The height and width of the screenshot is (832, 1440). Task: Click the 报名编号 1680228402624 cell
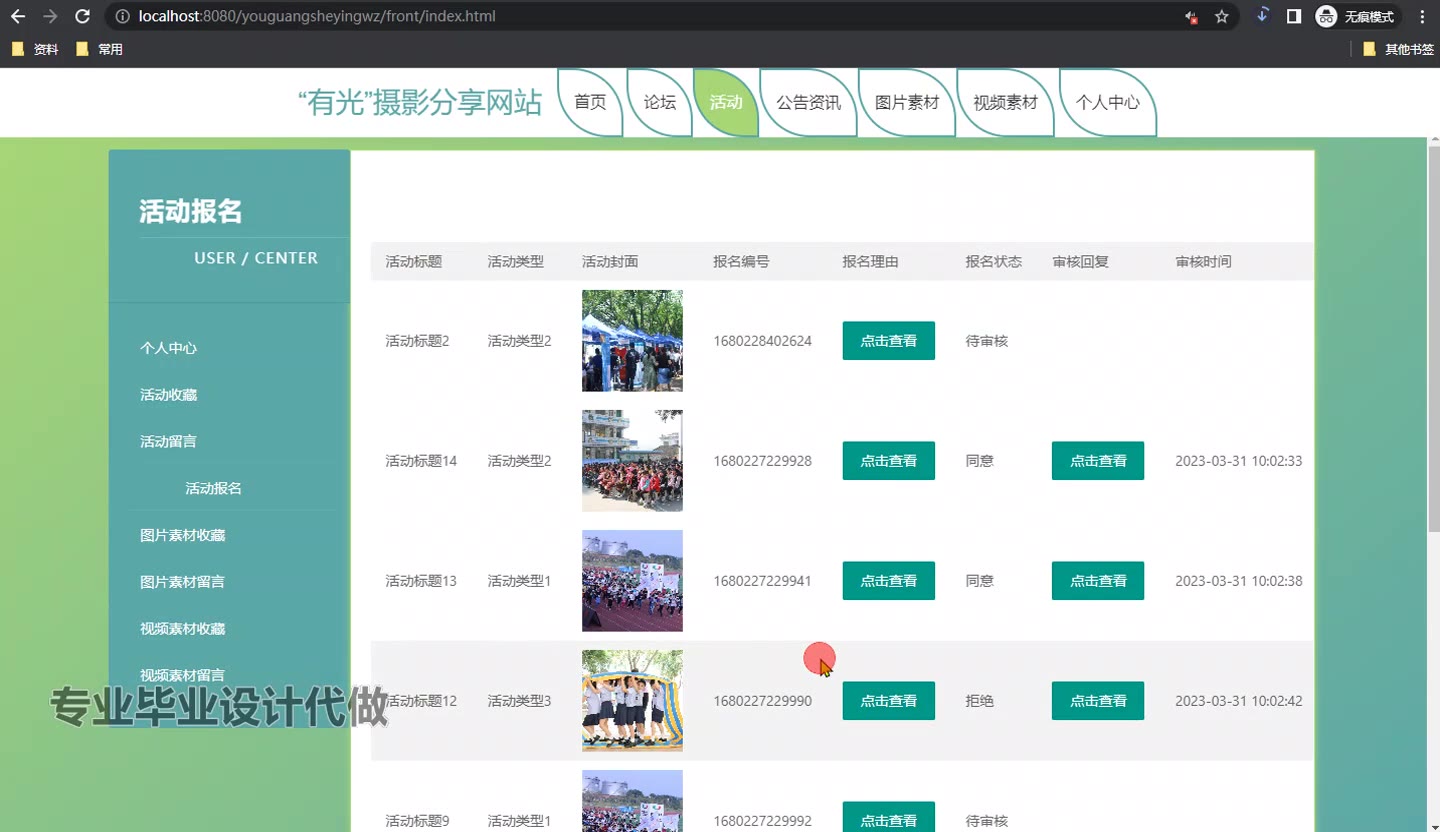pyautogui.click(x=762, y=341)
